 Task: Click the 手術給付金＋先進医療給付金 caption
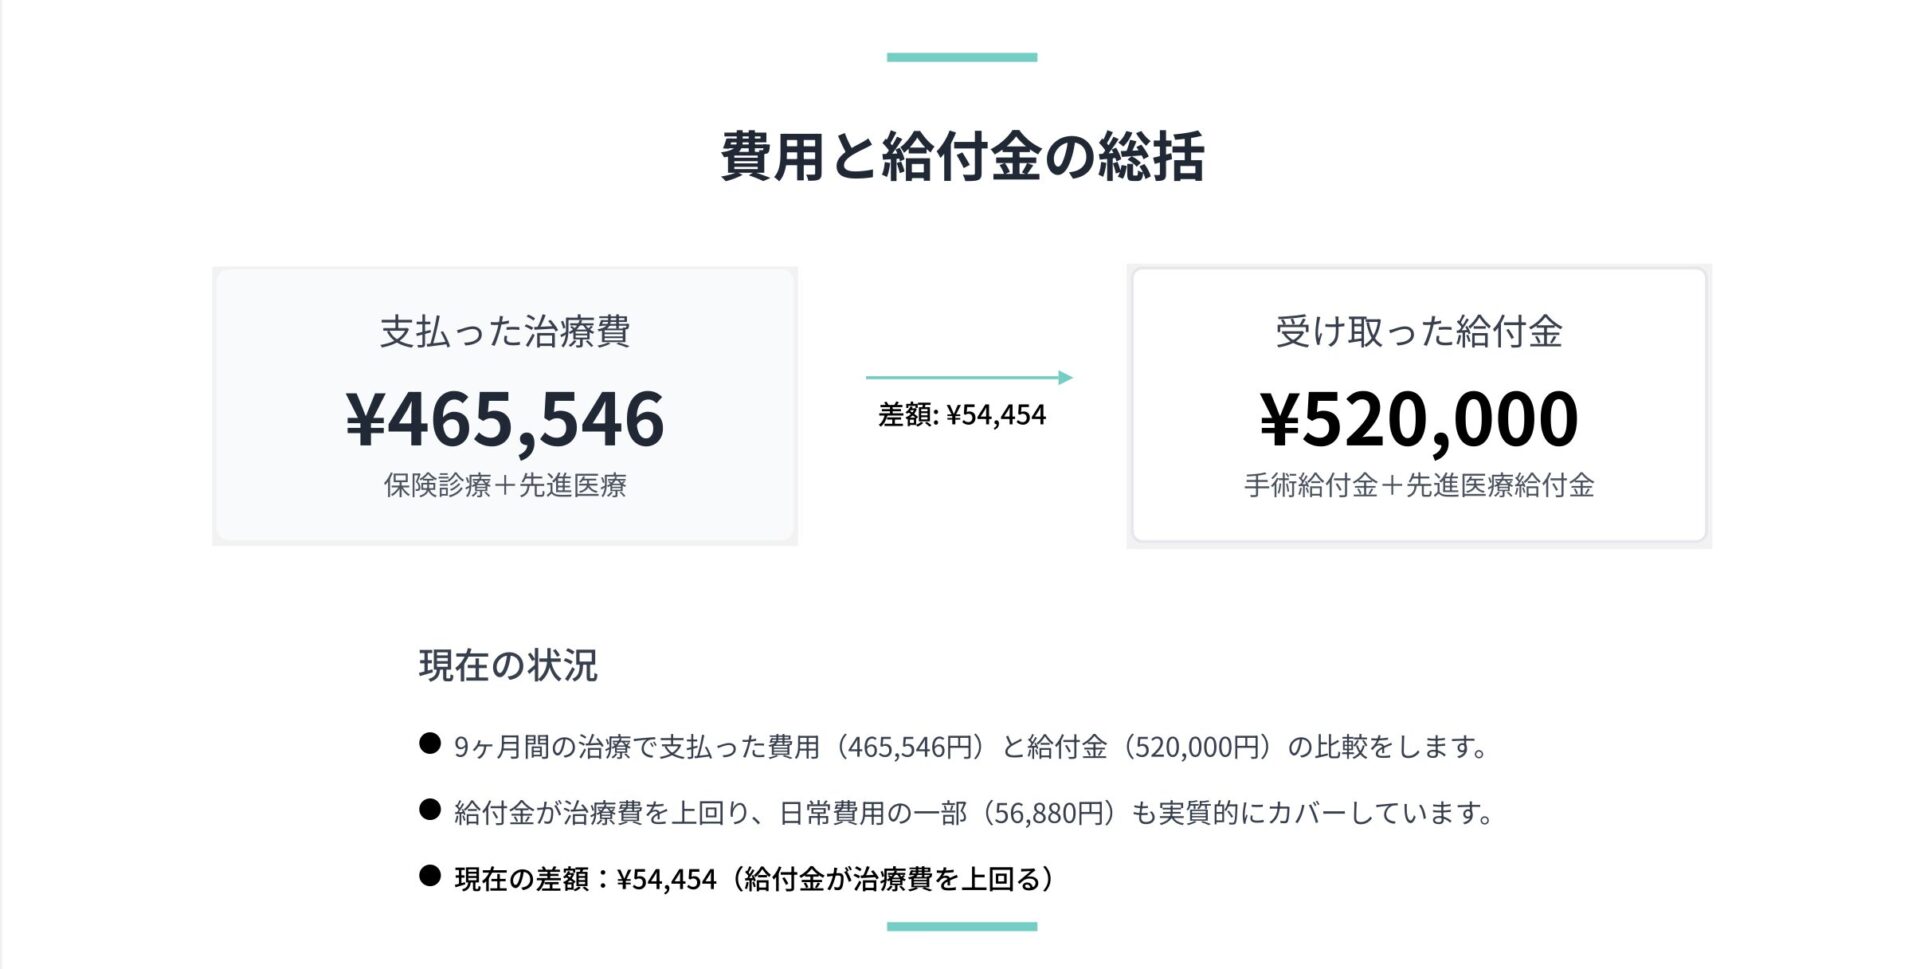click(1418, 486)
